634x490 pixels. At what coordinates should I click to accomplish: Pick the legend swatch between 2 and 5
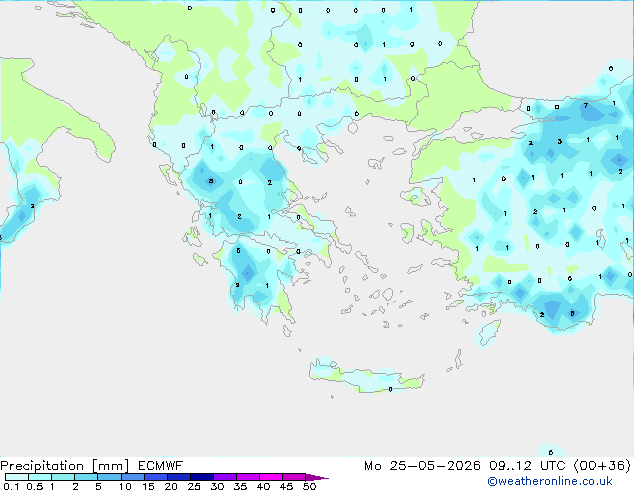click(x=86, y=477)
